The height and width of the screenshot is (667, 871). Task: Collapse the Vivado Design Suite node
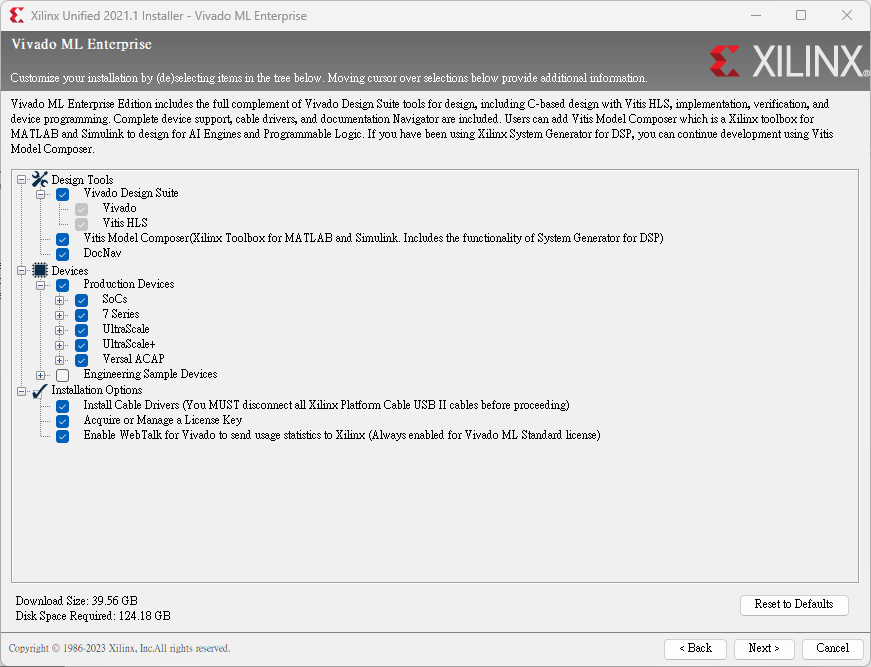pyautogui.click(x=41, y=194)
